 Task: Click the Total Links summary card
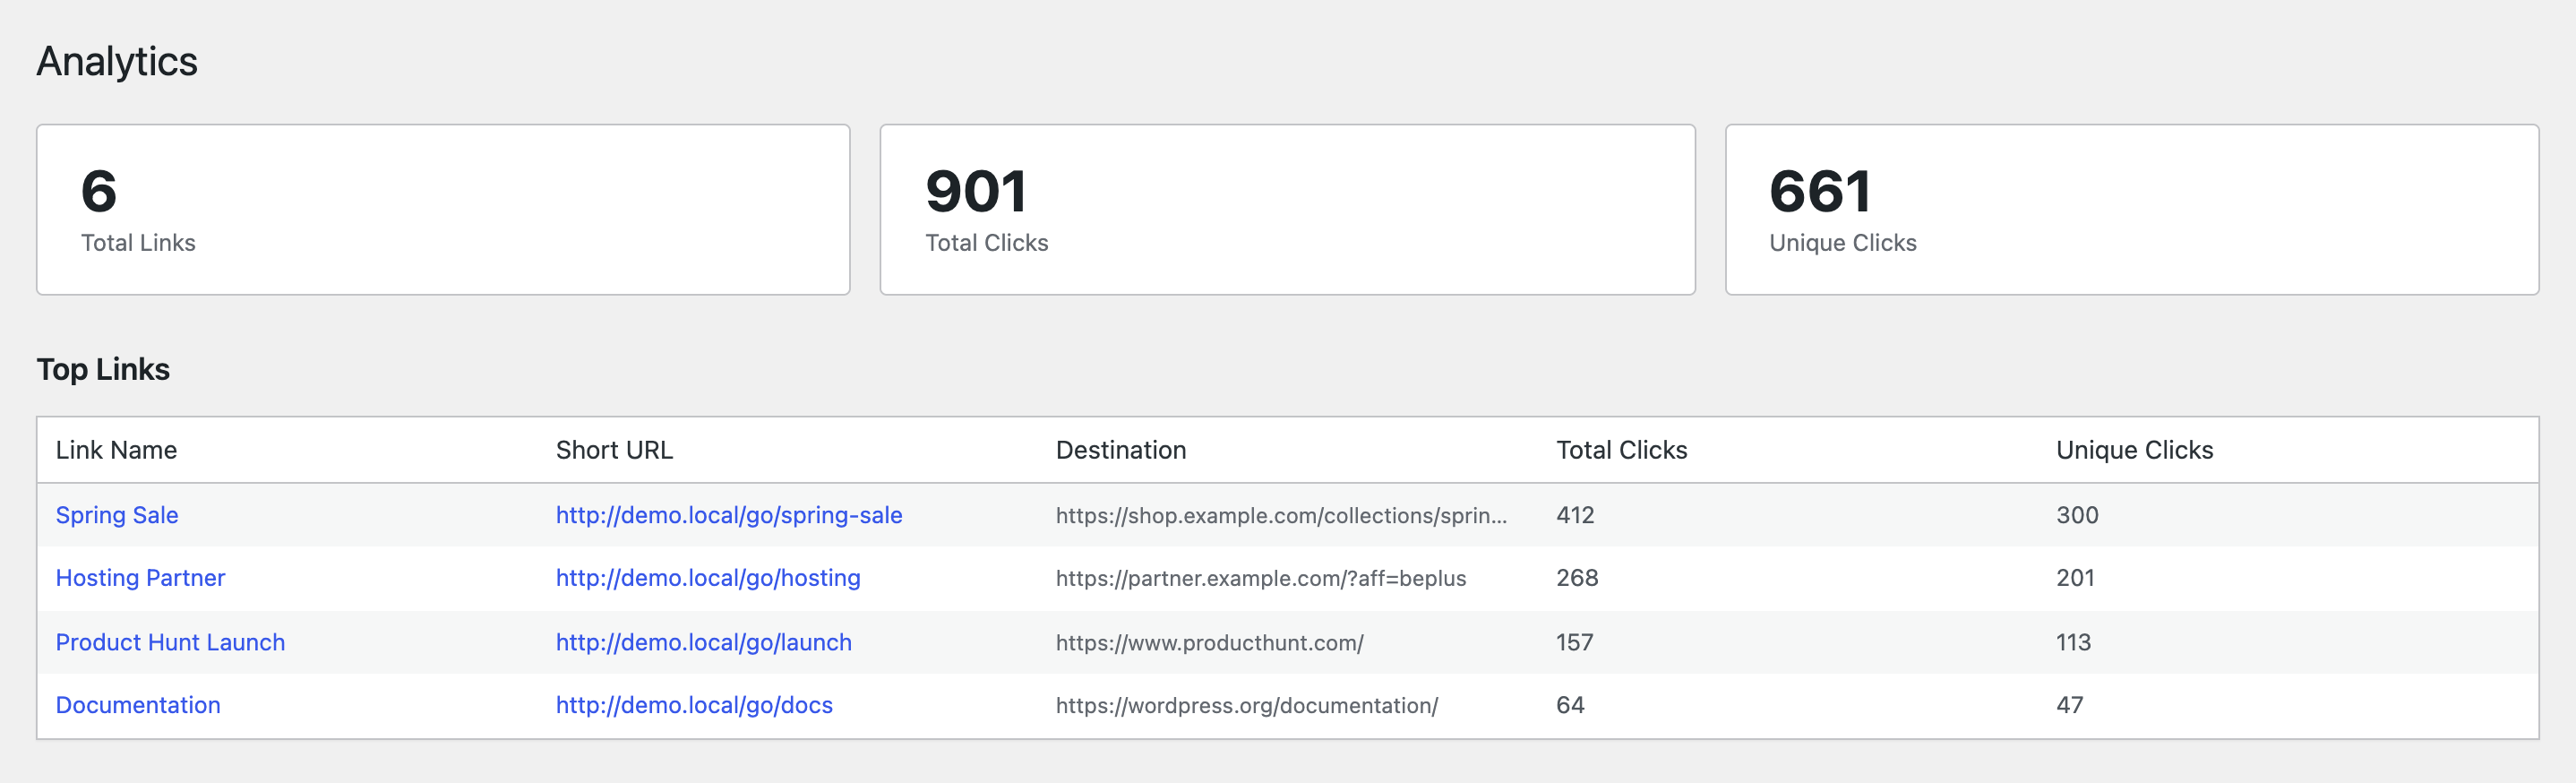coord(443,210)
